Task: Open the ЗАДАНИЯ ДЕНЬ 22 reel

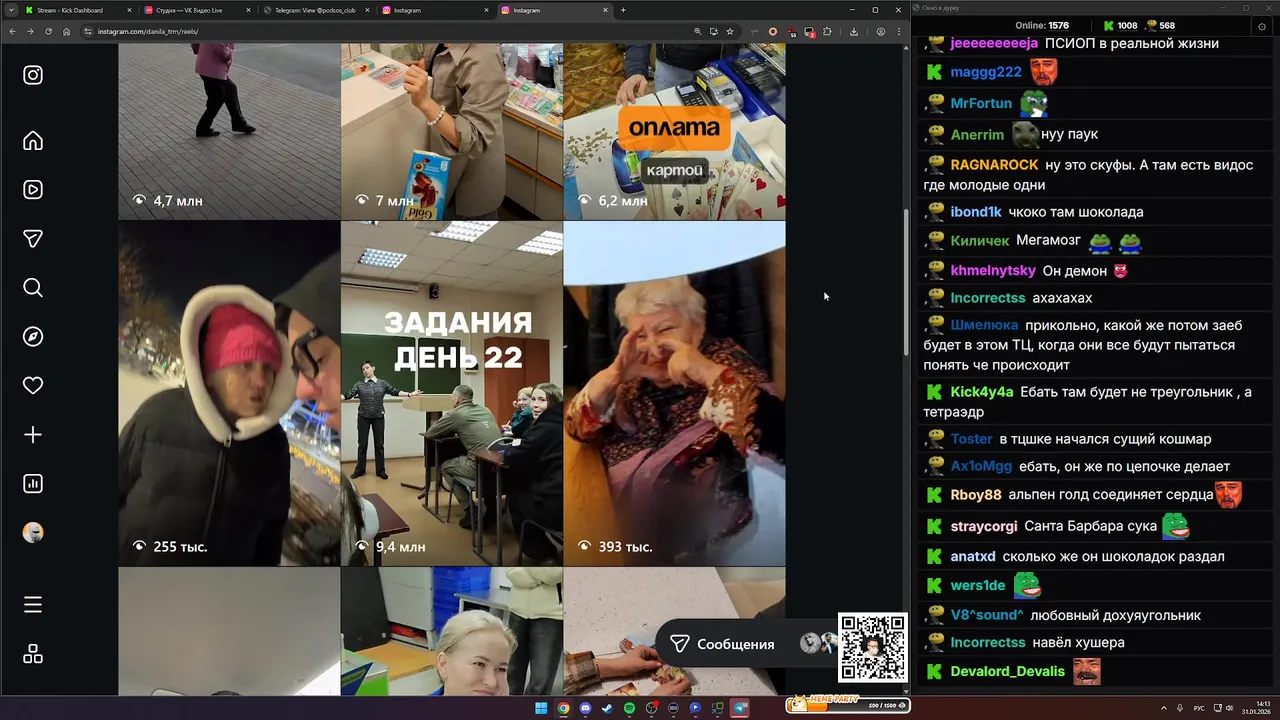Action: coord(451,393)
